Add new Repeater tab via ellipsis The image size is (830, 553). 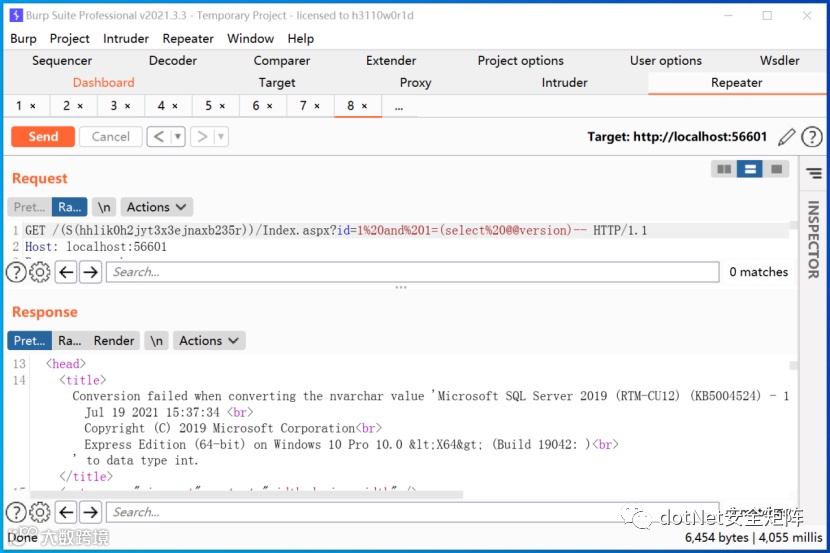399,106
